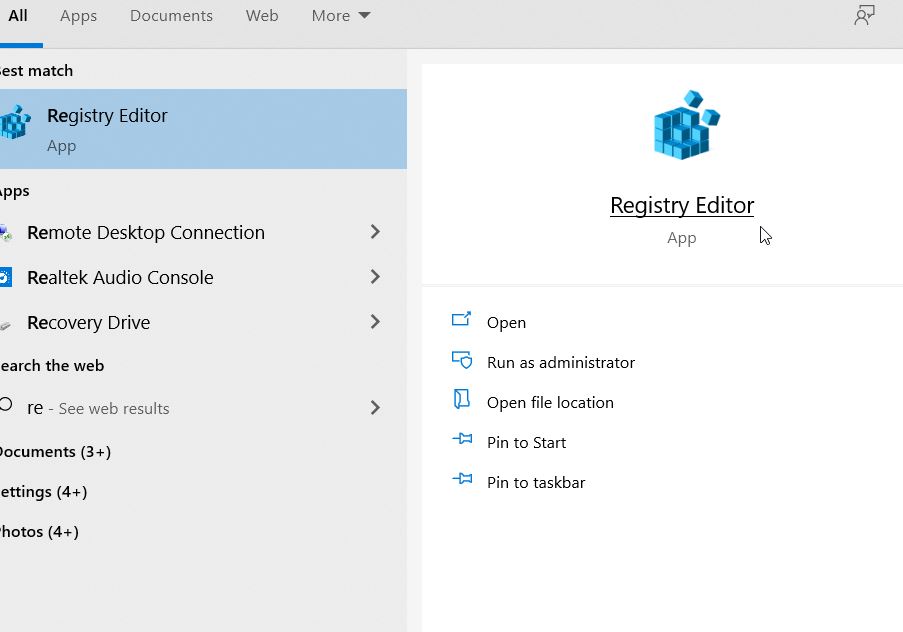Expand Realtek Audio Console options arrow

tap(375, 277)
